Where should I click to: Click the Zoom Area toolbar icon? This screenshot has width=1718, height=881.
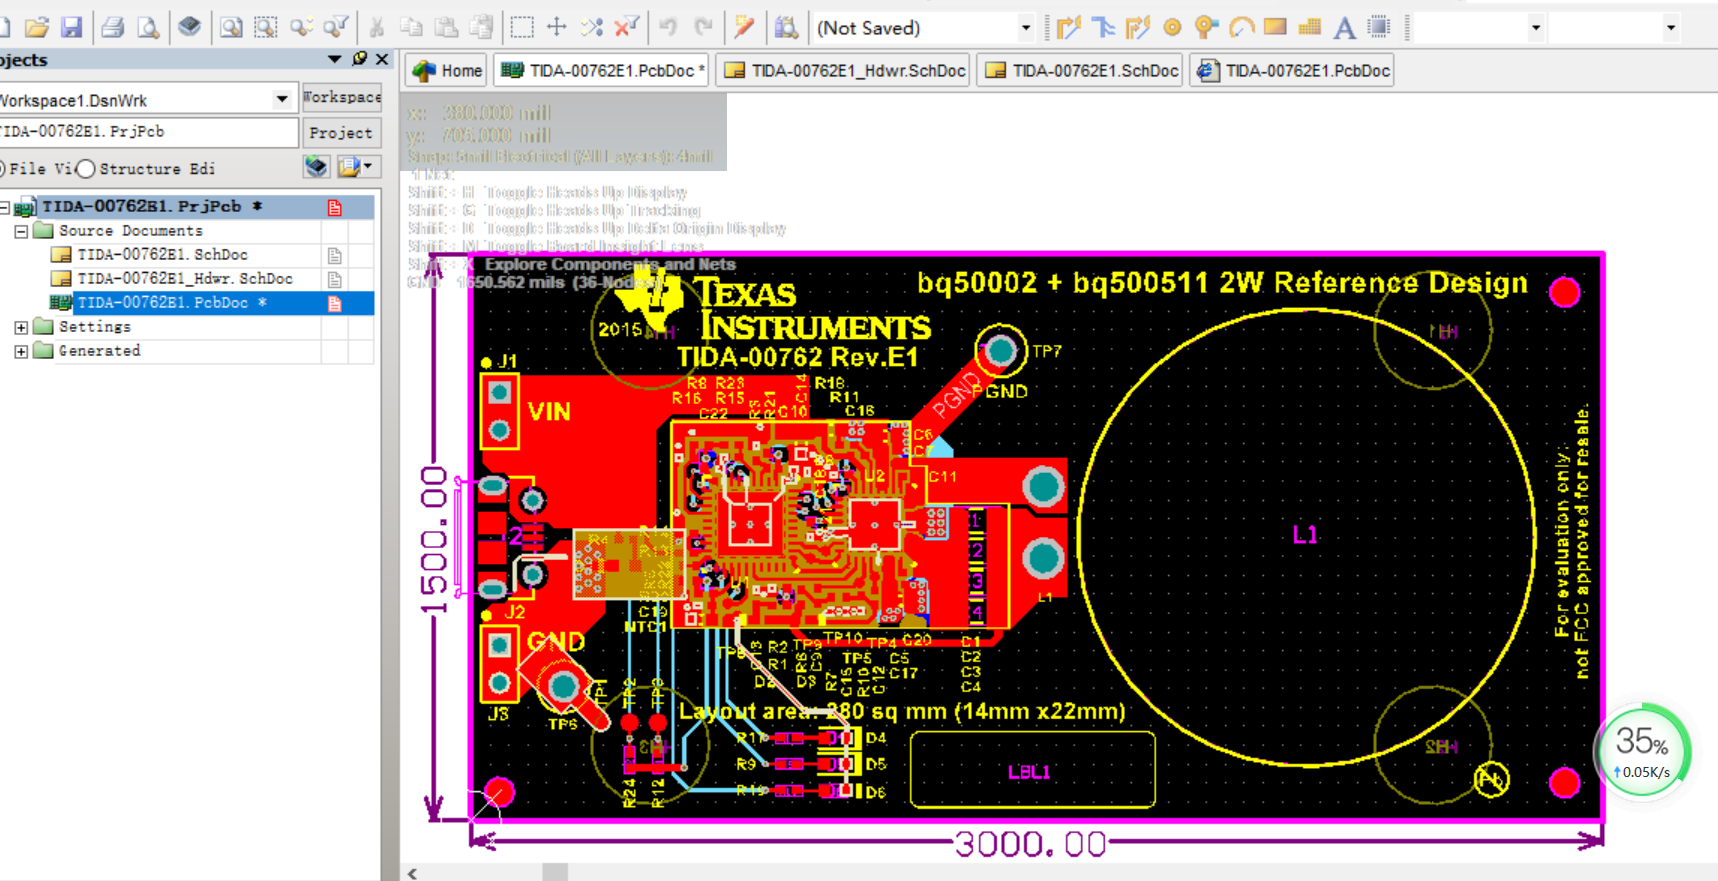click(266, 27)
